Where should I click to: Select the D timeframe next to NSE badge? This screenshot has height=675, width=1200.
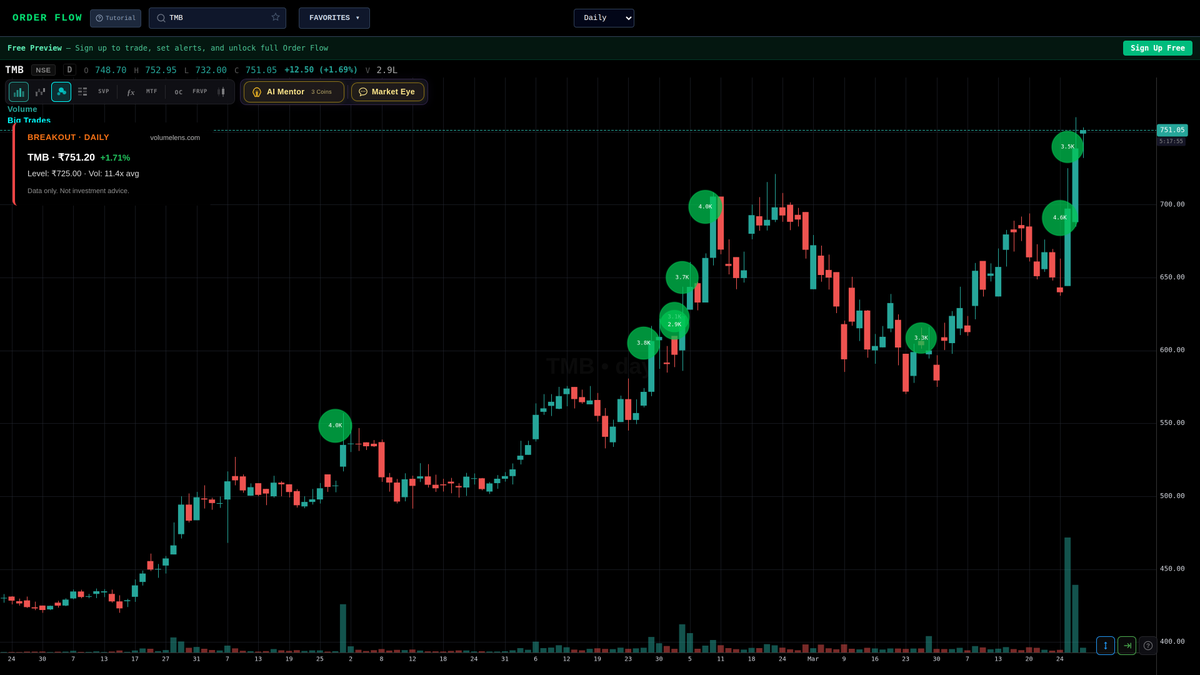coord(69,69)
